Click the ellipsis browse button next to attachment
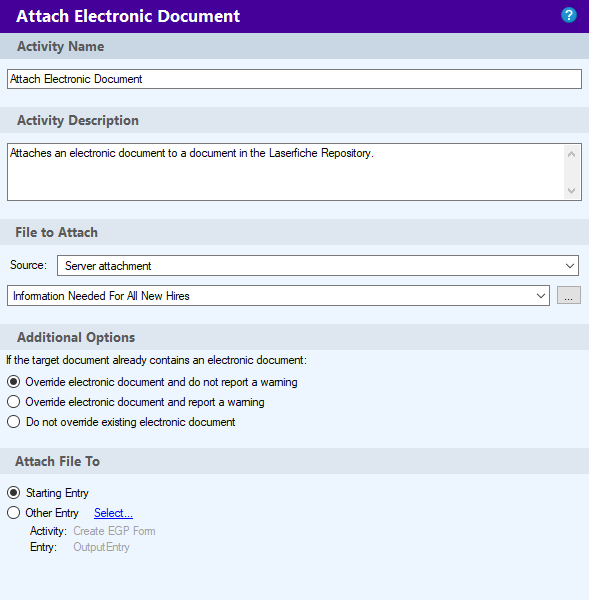 [x=569, y=295]
